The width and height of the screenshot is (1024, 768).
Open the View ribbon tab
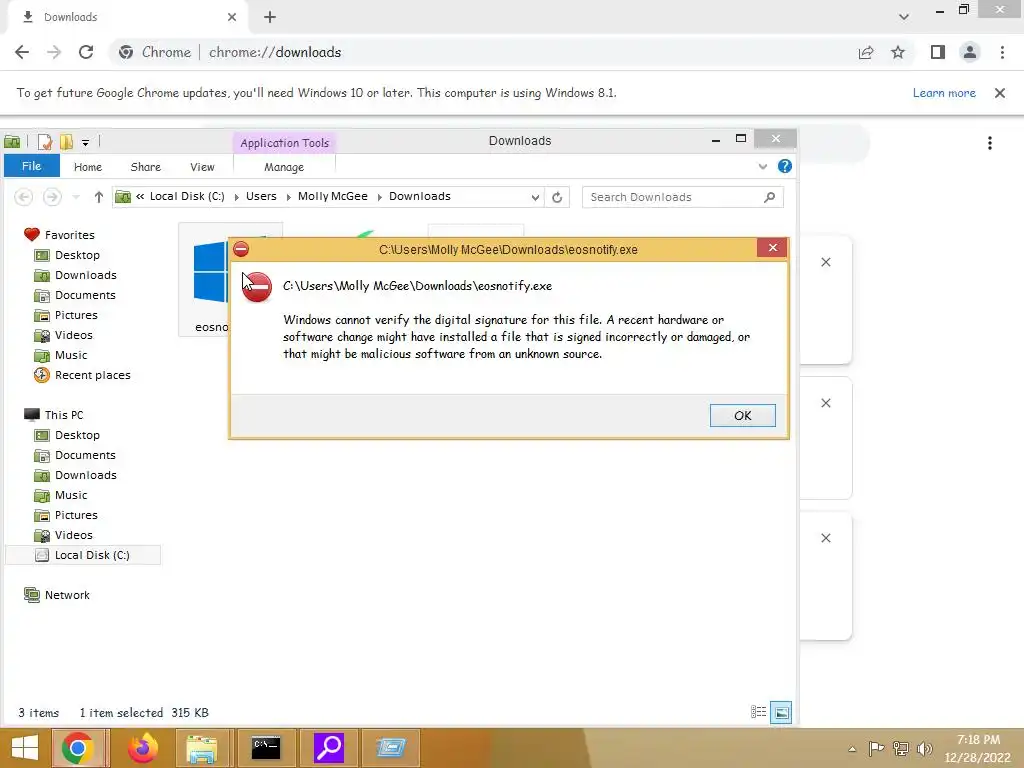click(x=202, y=167)
